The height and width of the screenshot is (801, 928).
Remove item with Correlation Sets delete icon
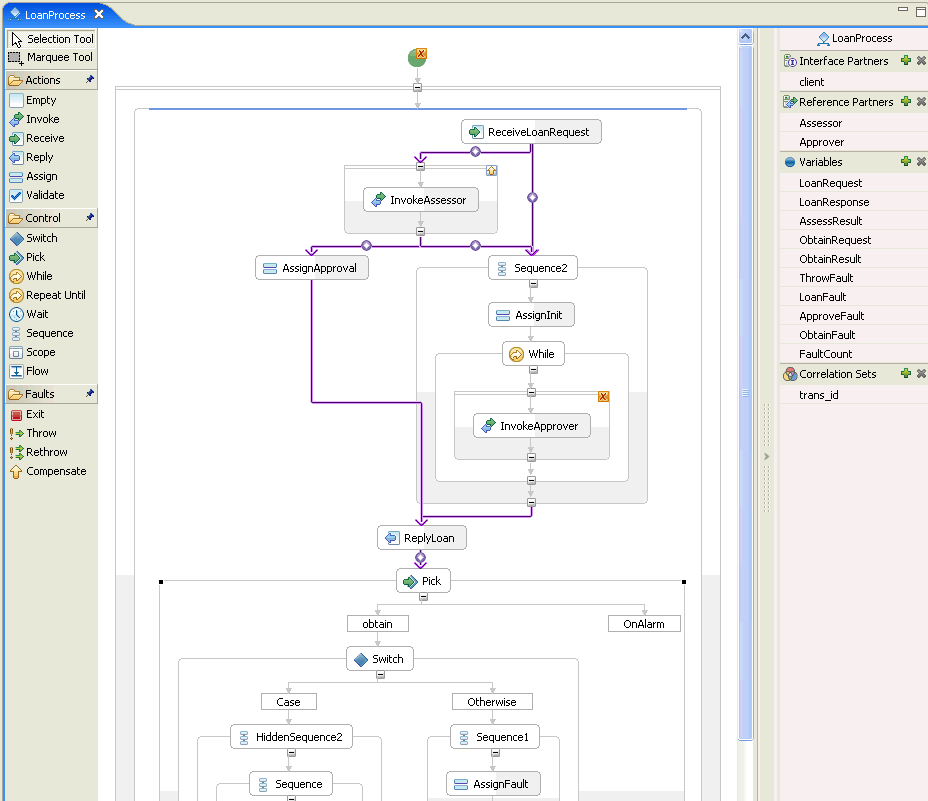[921, 373]
